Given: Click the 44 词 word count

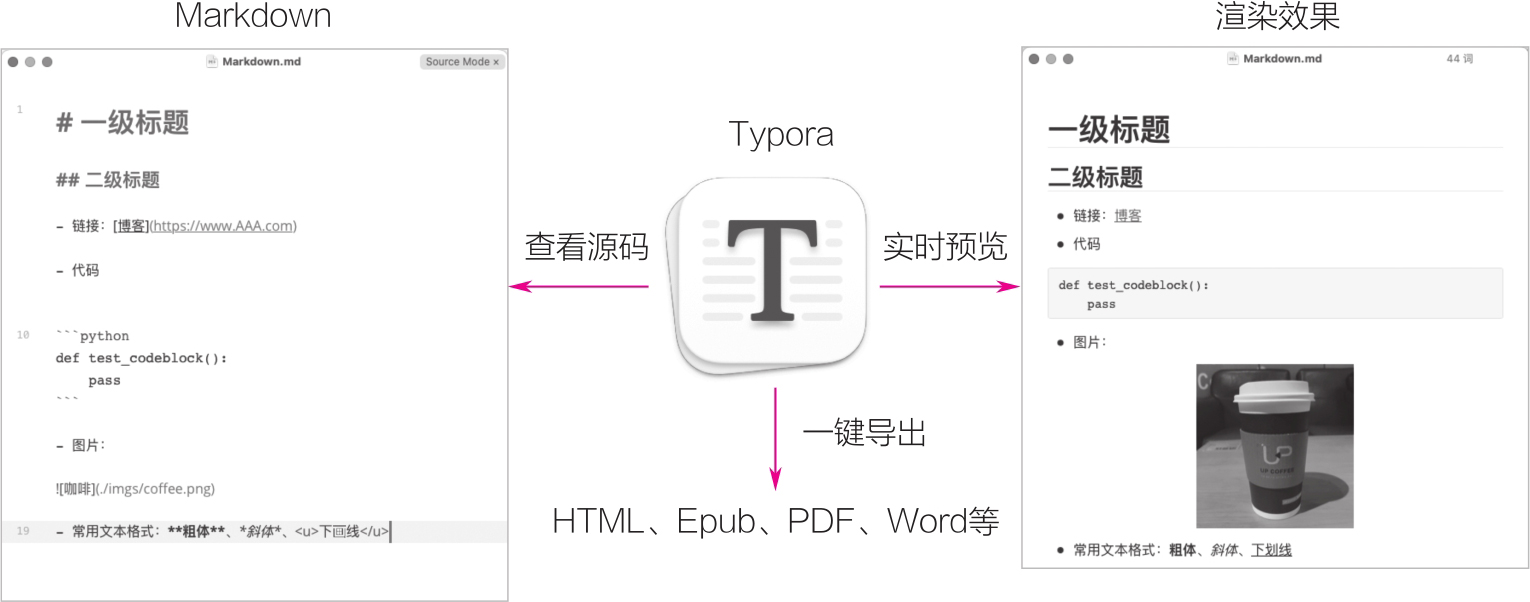Looking at the screenshot, I should point(1459,59).
